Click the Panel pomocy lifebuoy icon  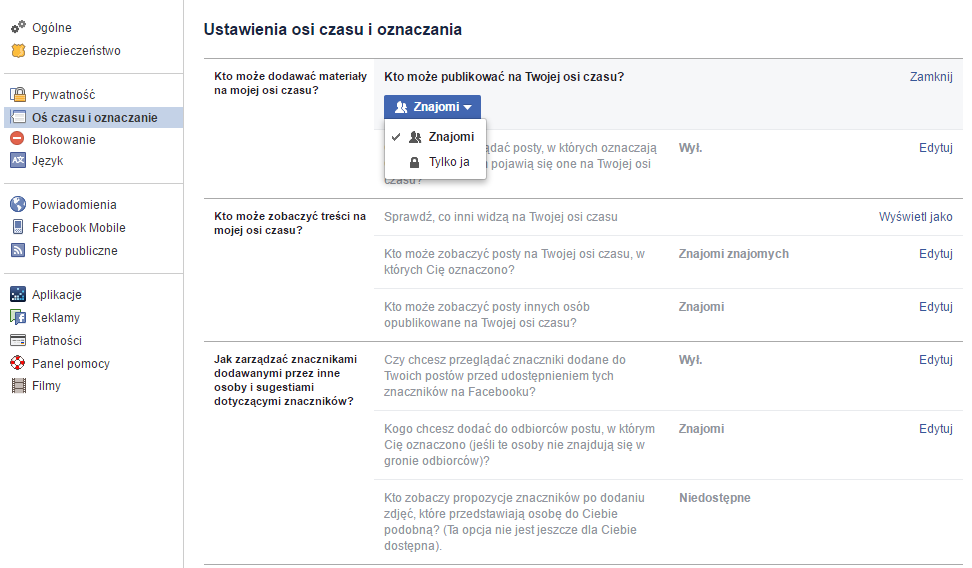pyautogui.click(x=18, y=364)
